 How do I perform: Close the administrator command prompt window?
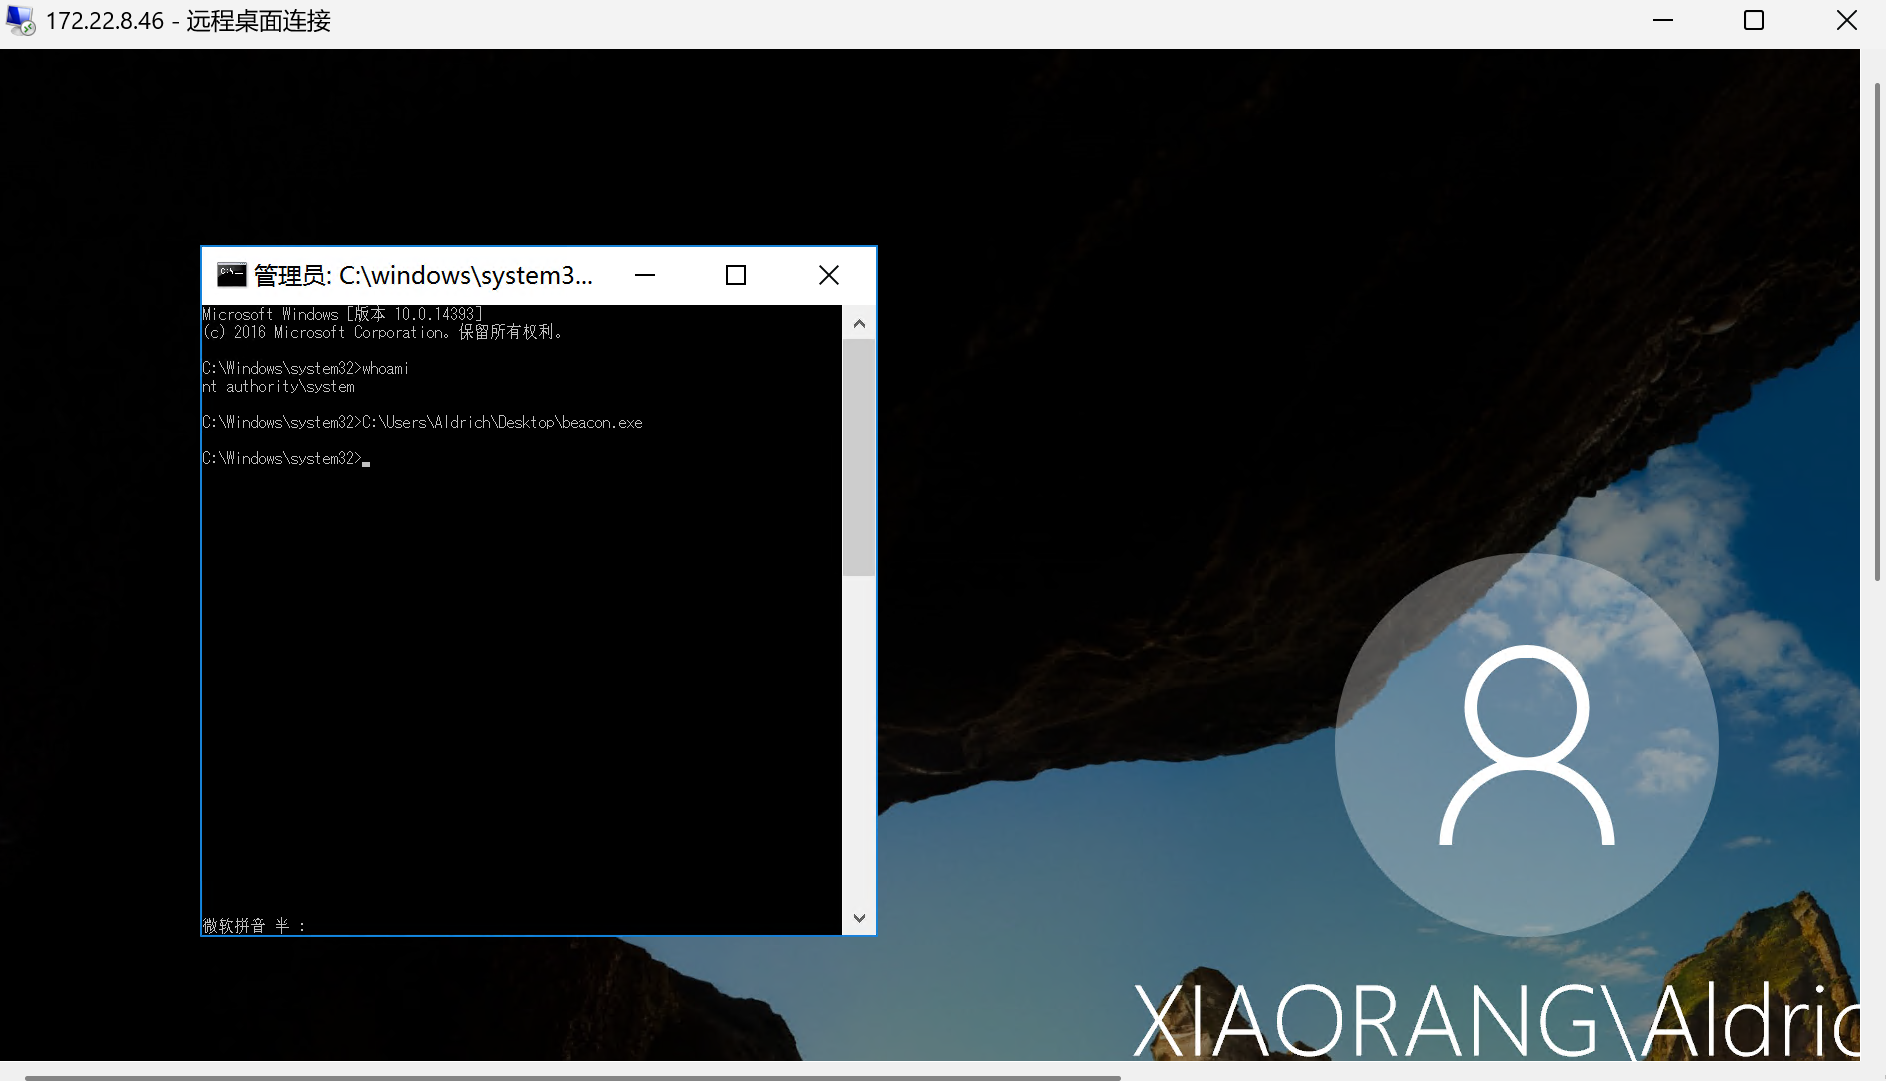828,275
